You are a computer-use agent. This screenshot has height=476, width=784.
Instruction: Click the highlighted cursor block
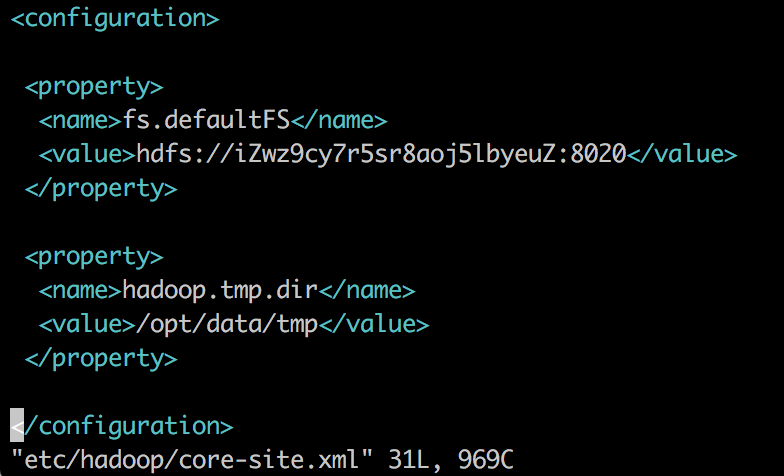pyautogui.click(x=17, y=426)
